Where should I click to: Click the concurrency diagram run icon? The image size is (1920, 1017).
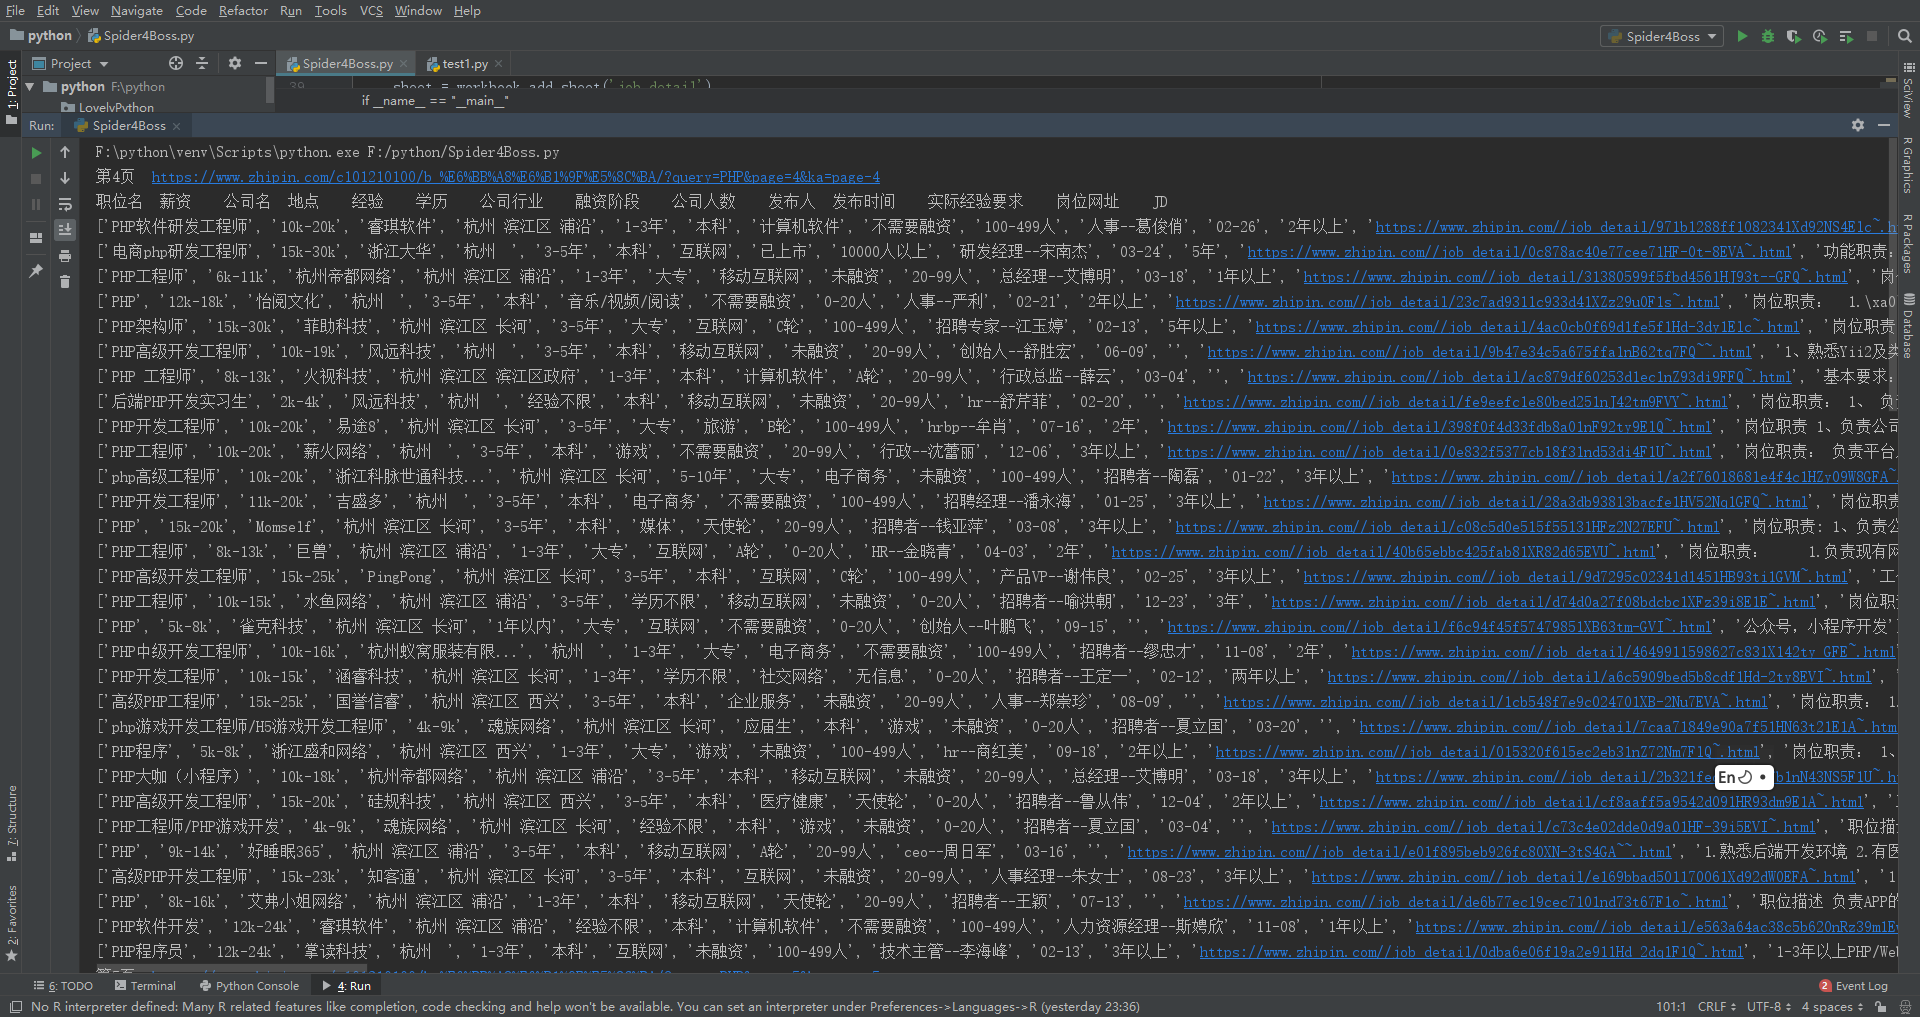1846,36
